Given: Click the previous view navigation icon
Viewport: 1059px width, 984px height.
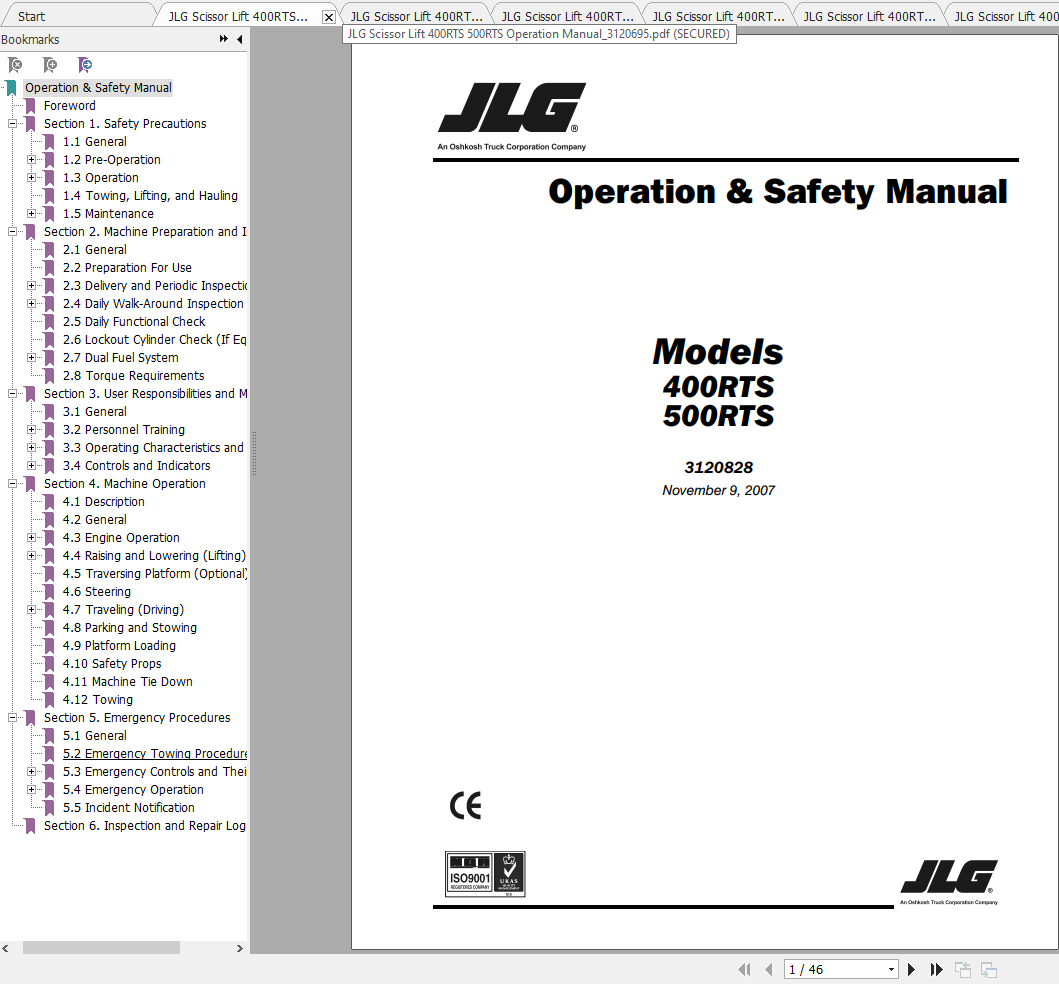Looking at the screenshot, I should (963, 970).
